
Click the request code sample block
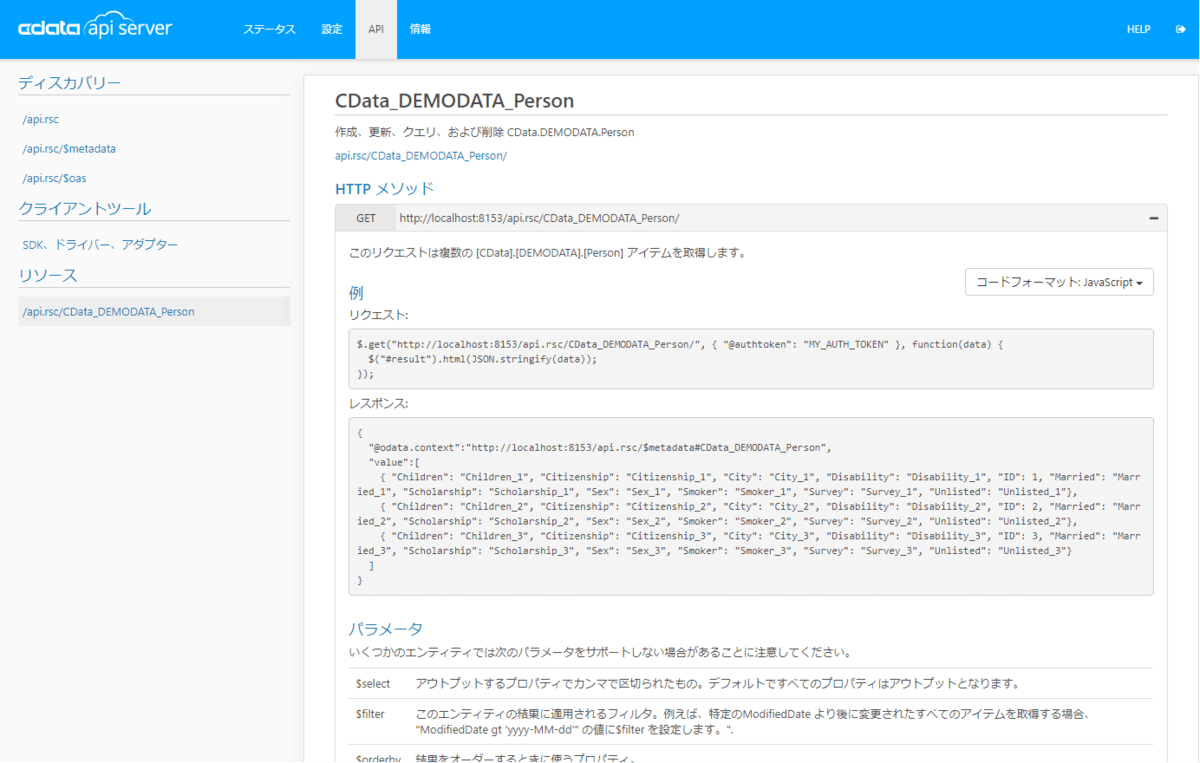tap(751, 359)
